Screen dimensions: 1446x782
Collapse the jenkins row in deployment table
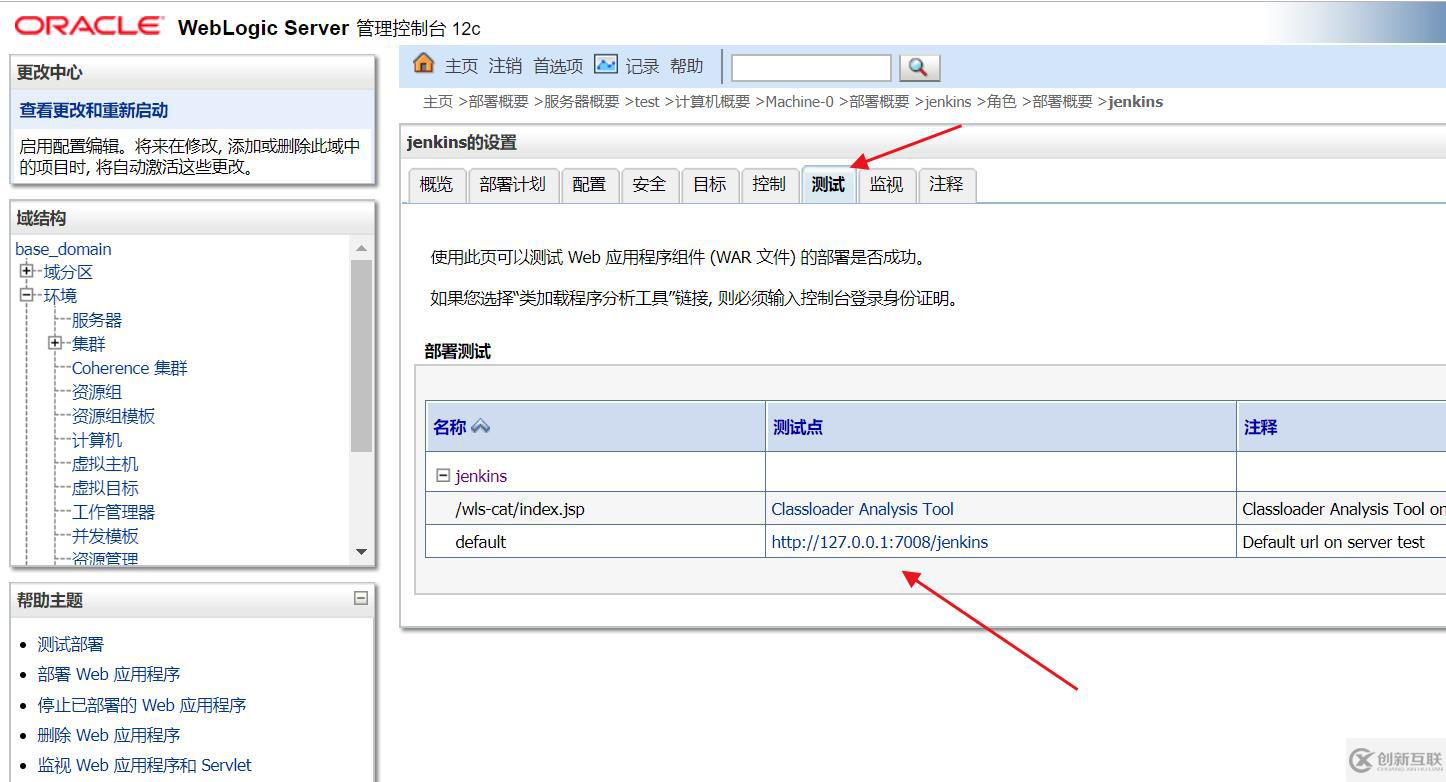(443, 476)
